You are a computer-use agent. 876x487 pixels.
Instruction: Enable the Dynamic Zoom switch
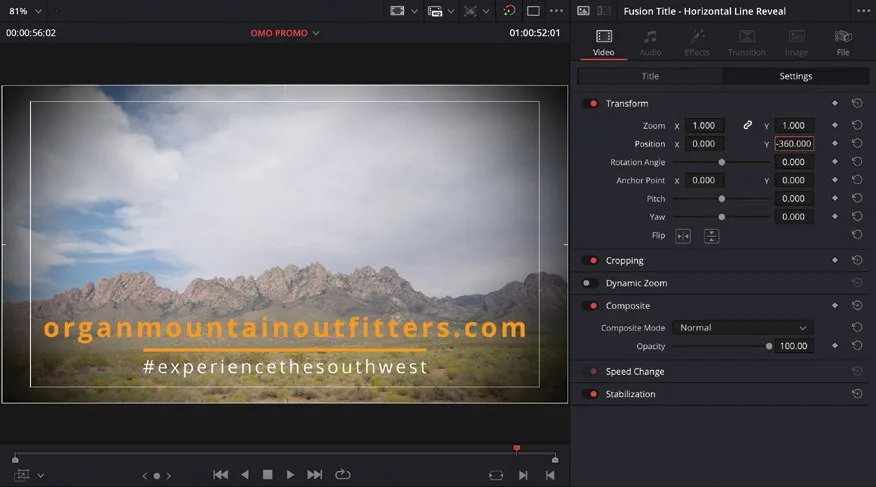(x=590, y=283)
